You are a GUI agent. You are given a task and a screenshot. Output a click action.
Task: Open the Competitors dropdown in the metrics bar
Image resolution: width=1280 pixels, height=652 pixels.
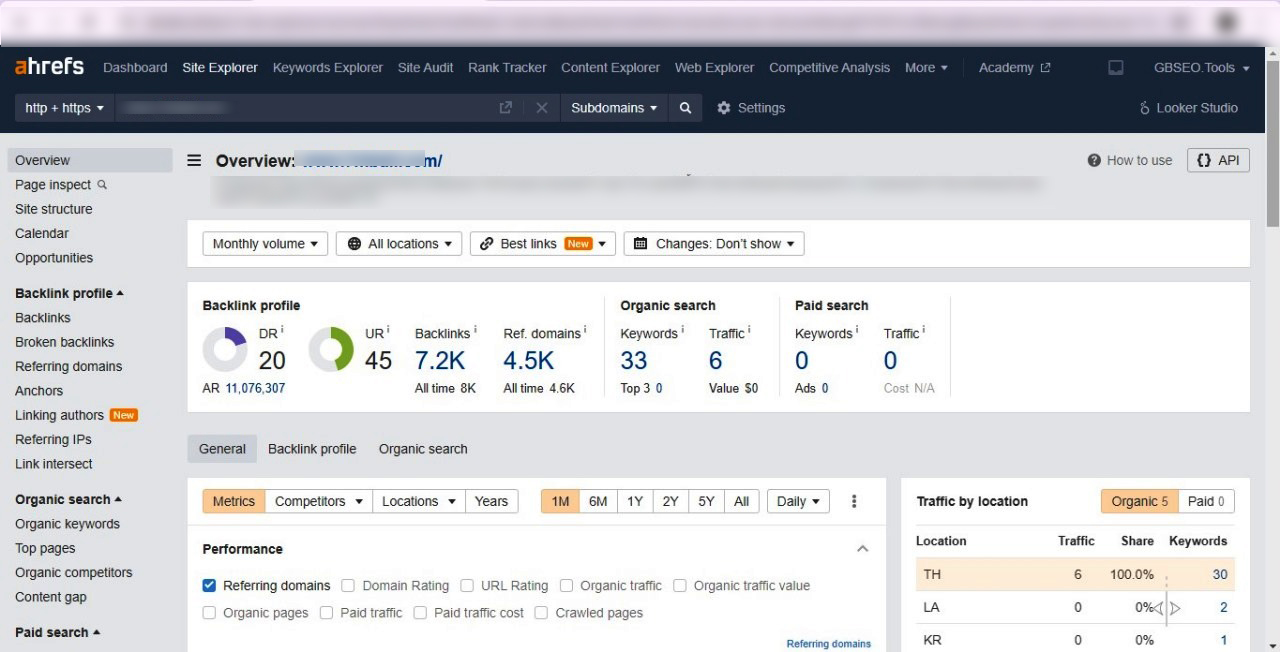coord(318,501)
